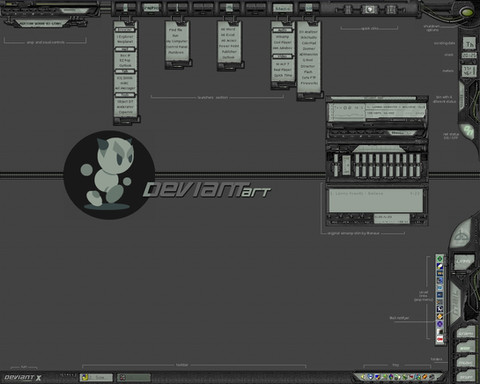Open the purple circular mail notifier icon
Image resolution: width=480 pixels, height=384 pixels.
tap(440, 324)
